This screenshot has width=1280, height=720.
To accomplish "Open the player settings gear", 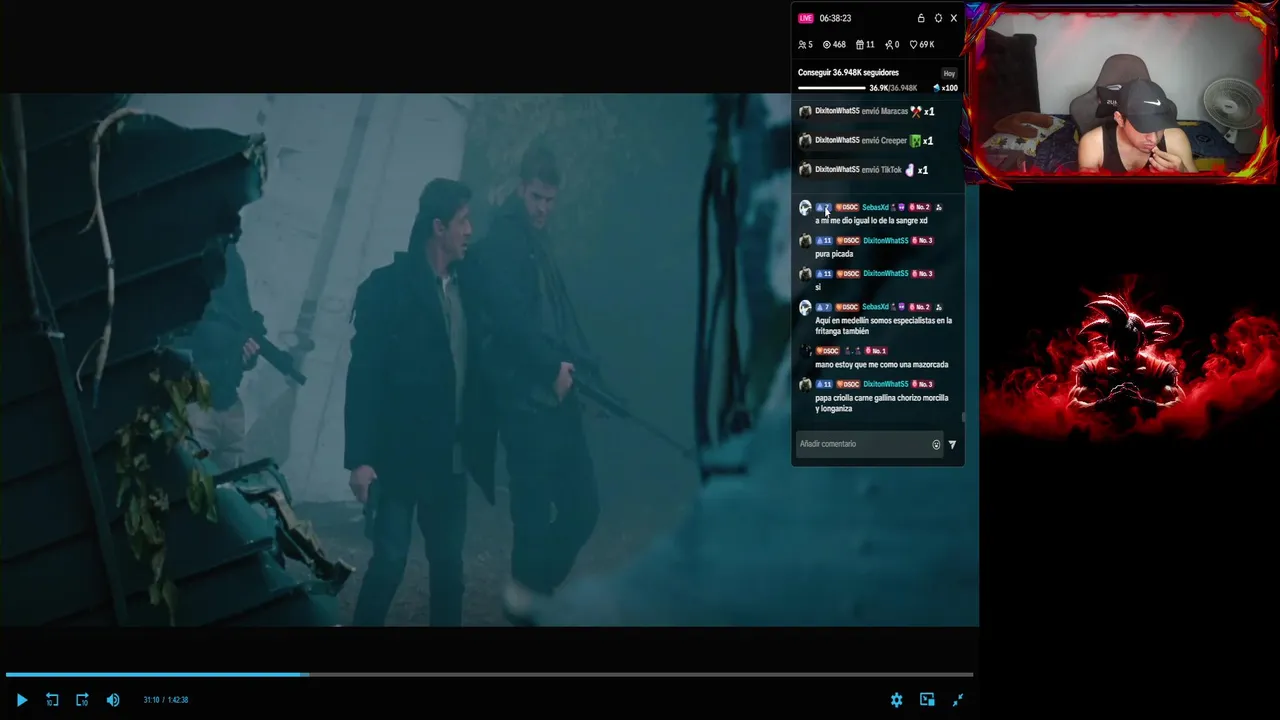I will 896,700.
